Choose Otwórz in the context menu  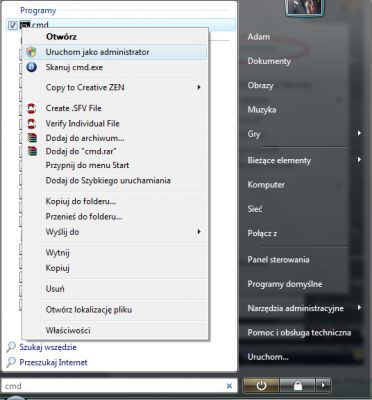(116, 37)
